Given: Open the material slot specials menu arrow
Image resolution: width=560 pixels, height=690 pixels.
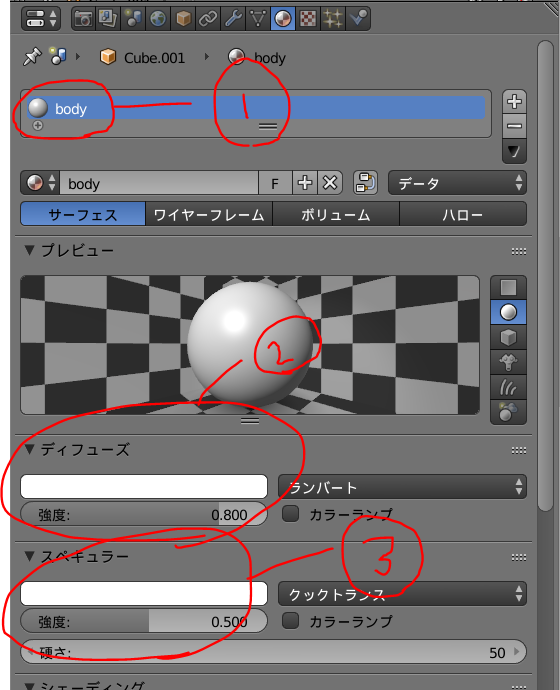Looking at the screenshot, I should pos(514,152).
